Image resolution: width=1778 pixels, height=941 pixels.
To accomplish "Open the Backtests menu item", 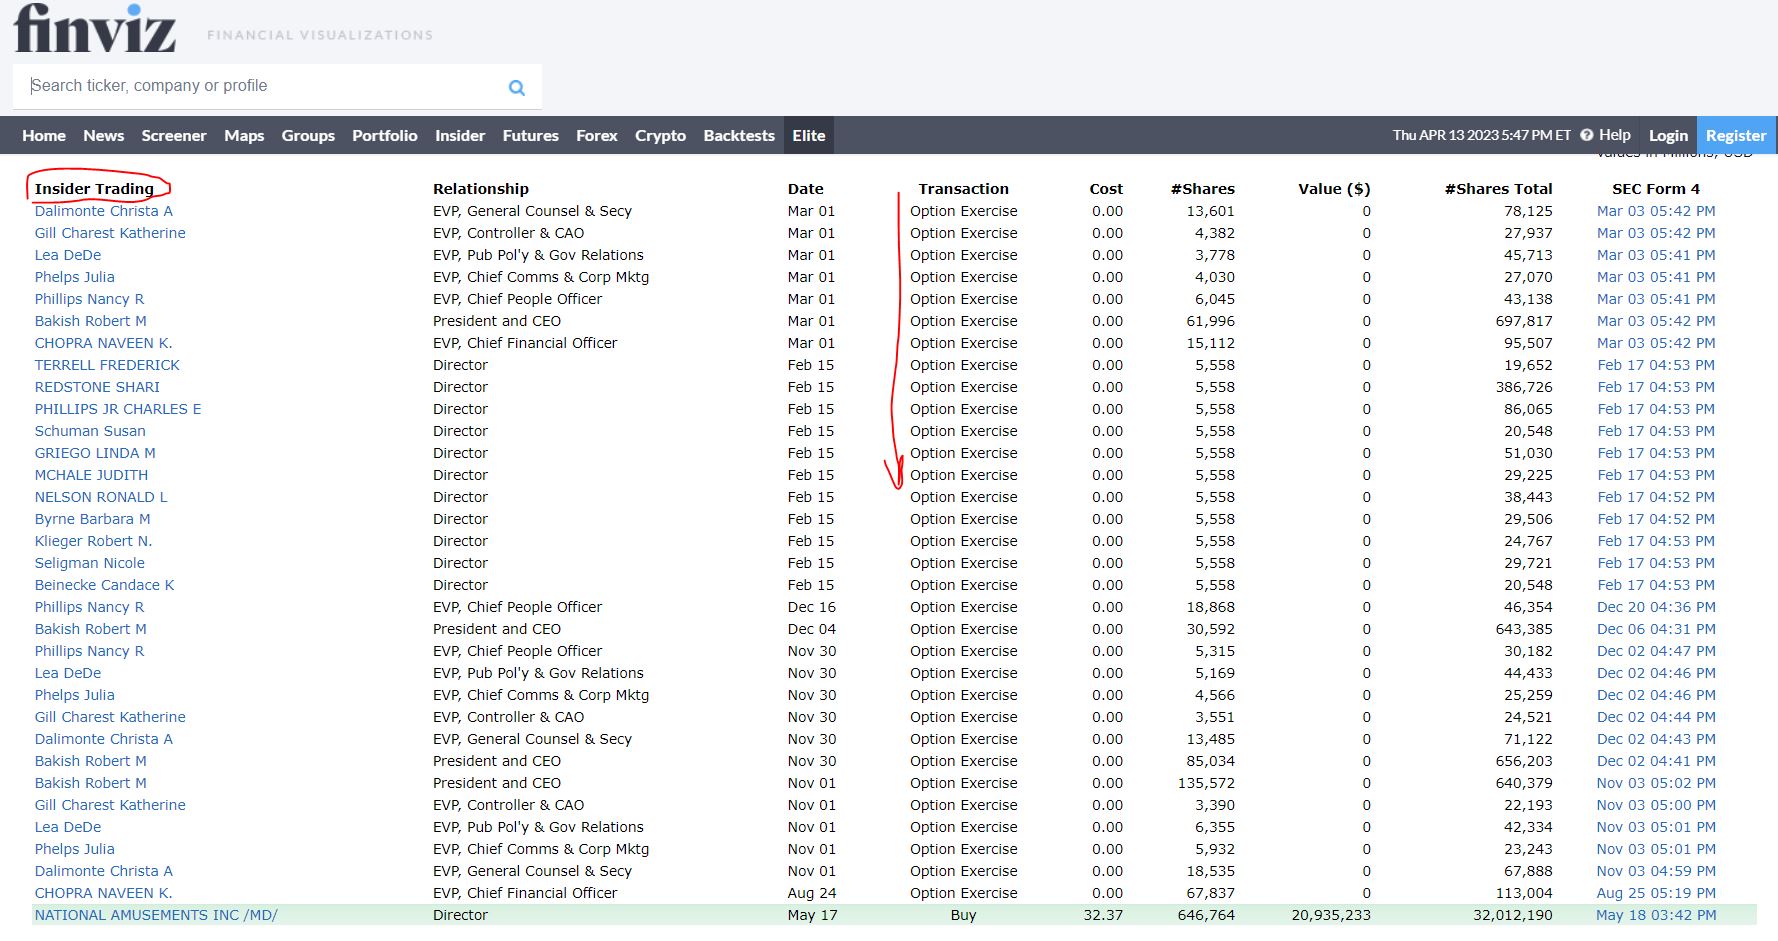I will [x=739, y=136].
